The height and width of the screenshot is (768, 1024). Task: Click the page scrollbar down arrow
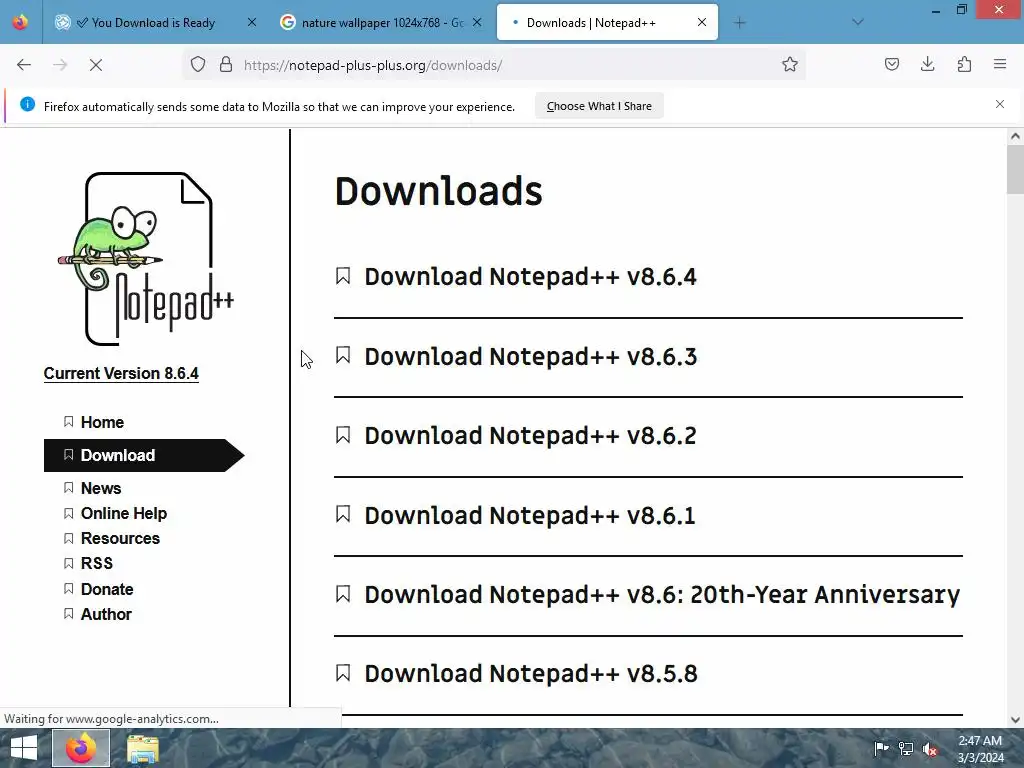coord(1015,720)
